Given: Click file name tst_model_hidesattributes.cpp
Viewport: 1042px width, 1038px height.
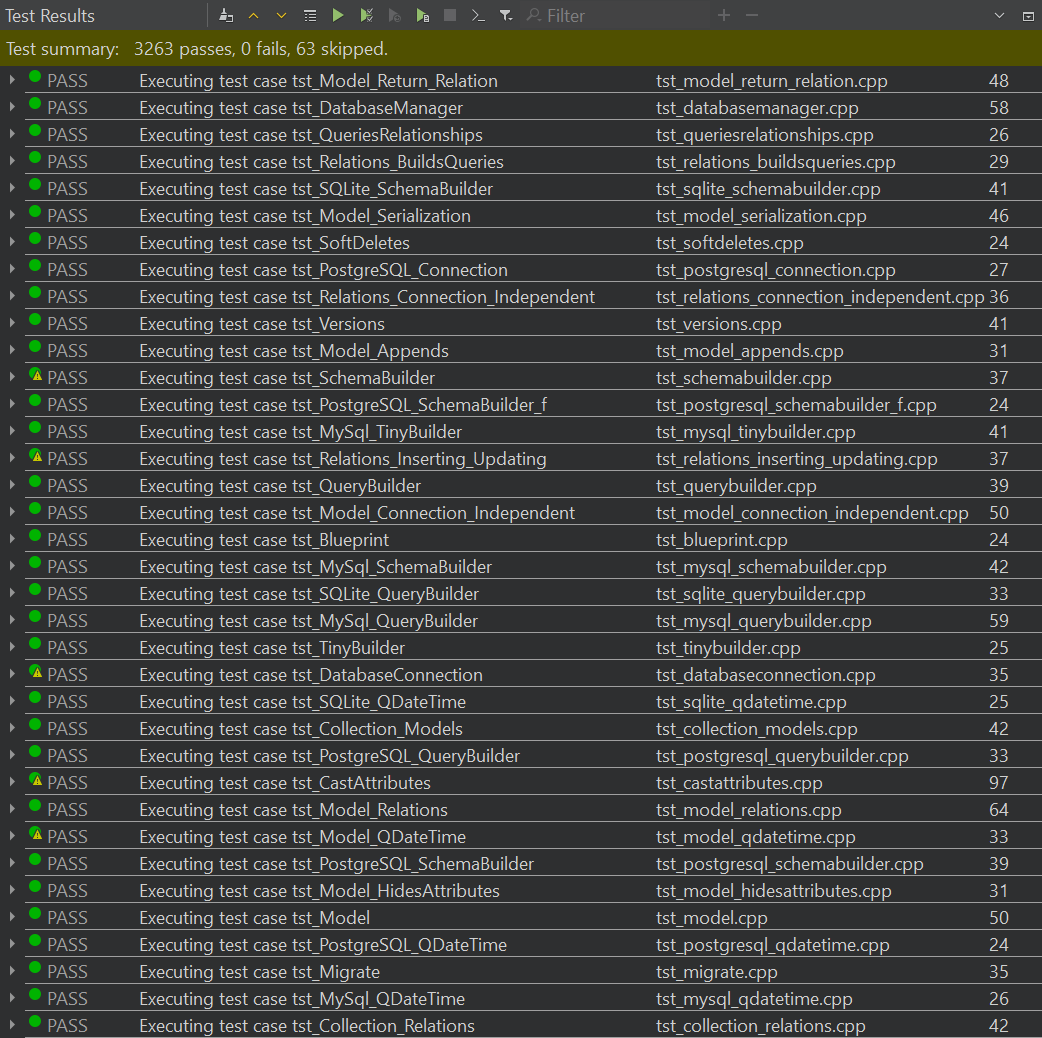Looking at the screenshot, I should pyautogui.click(x=774, y=891).
